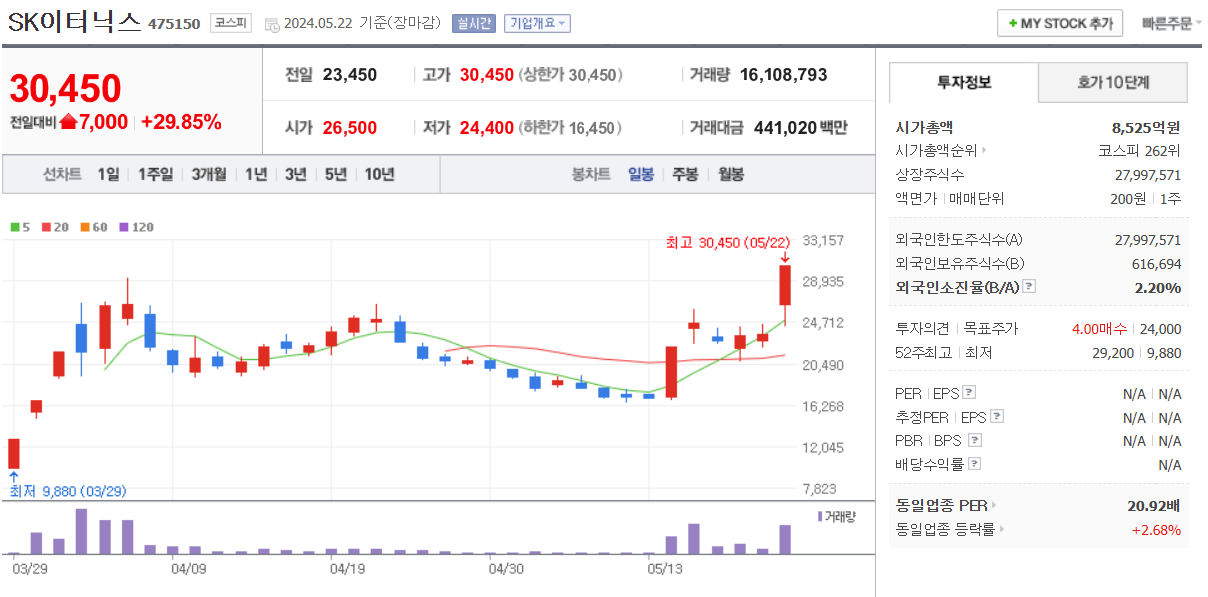Click the MY STOCK 추가 button
The width and height of the screenshot is (1208, 597).
pos(1060,23)
